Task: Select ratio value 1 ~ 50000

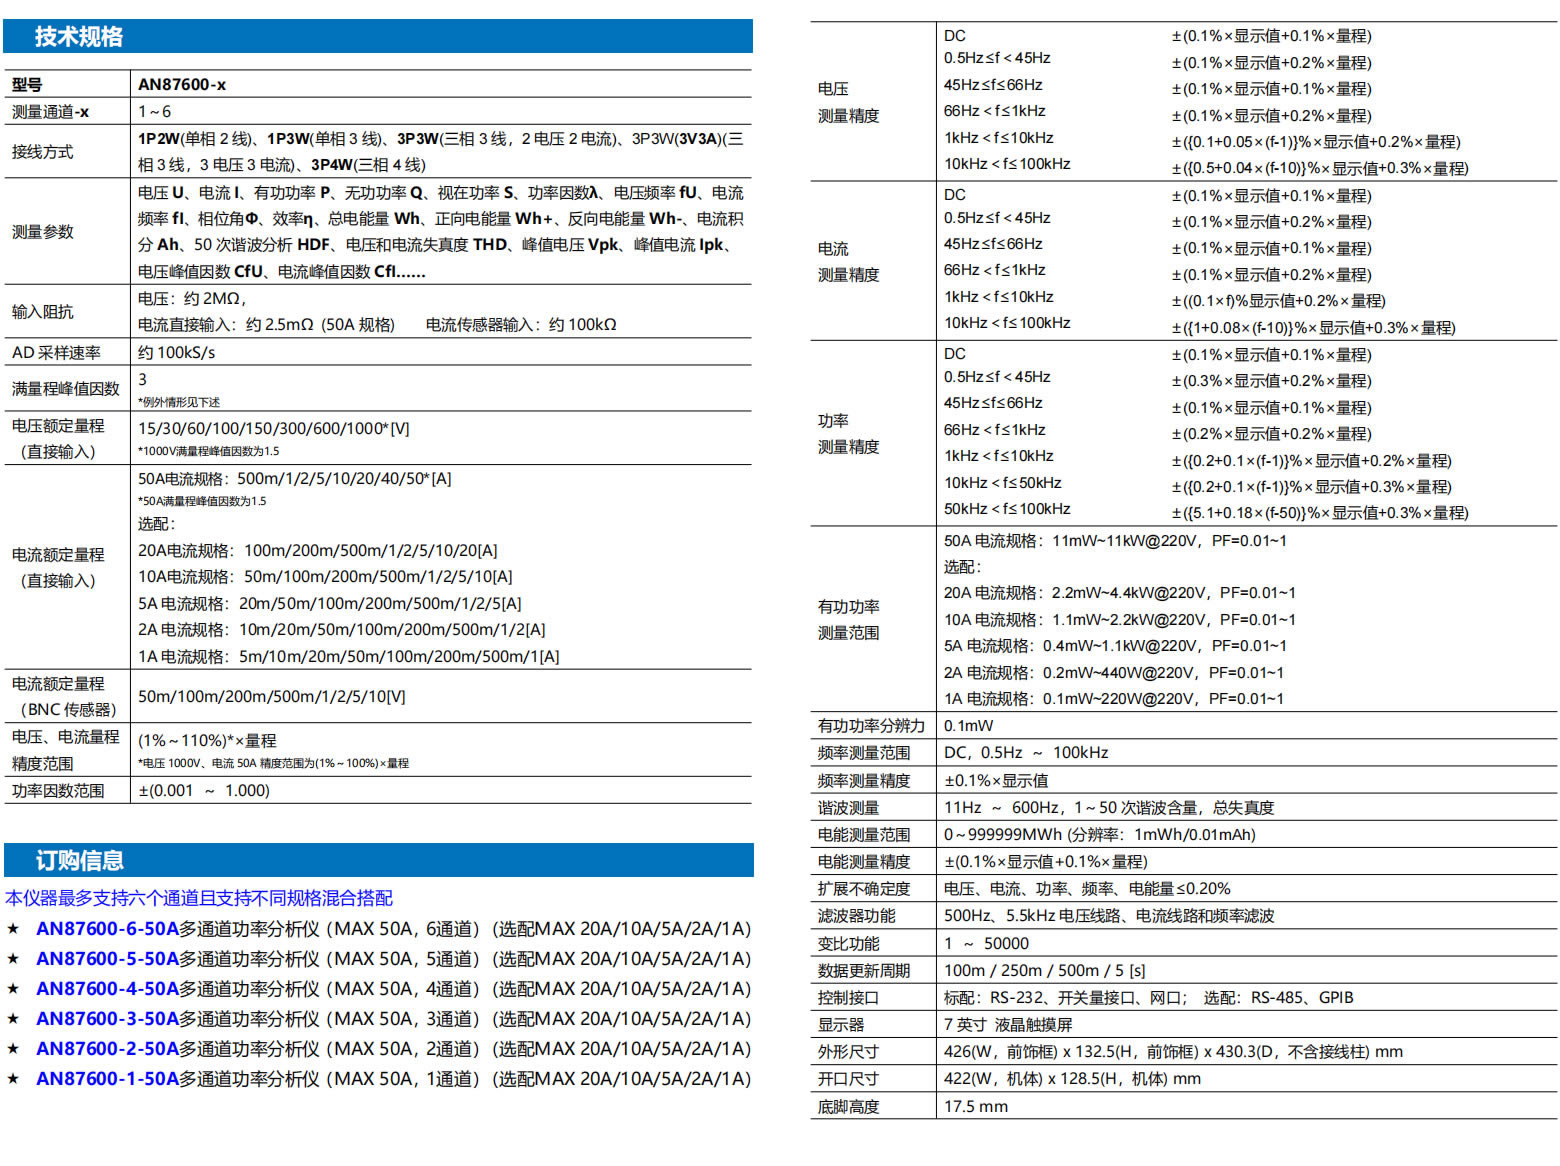Action: [x=986, y=944]
